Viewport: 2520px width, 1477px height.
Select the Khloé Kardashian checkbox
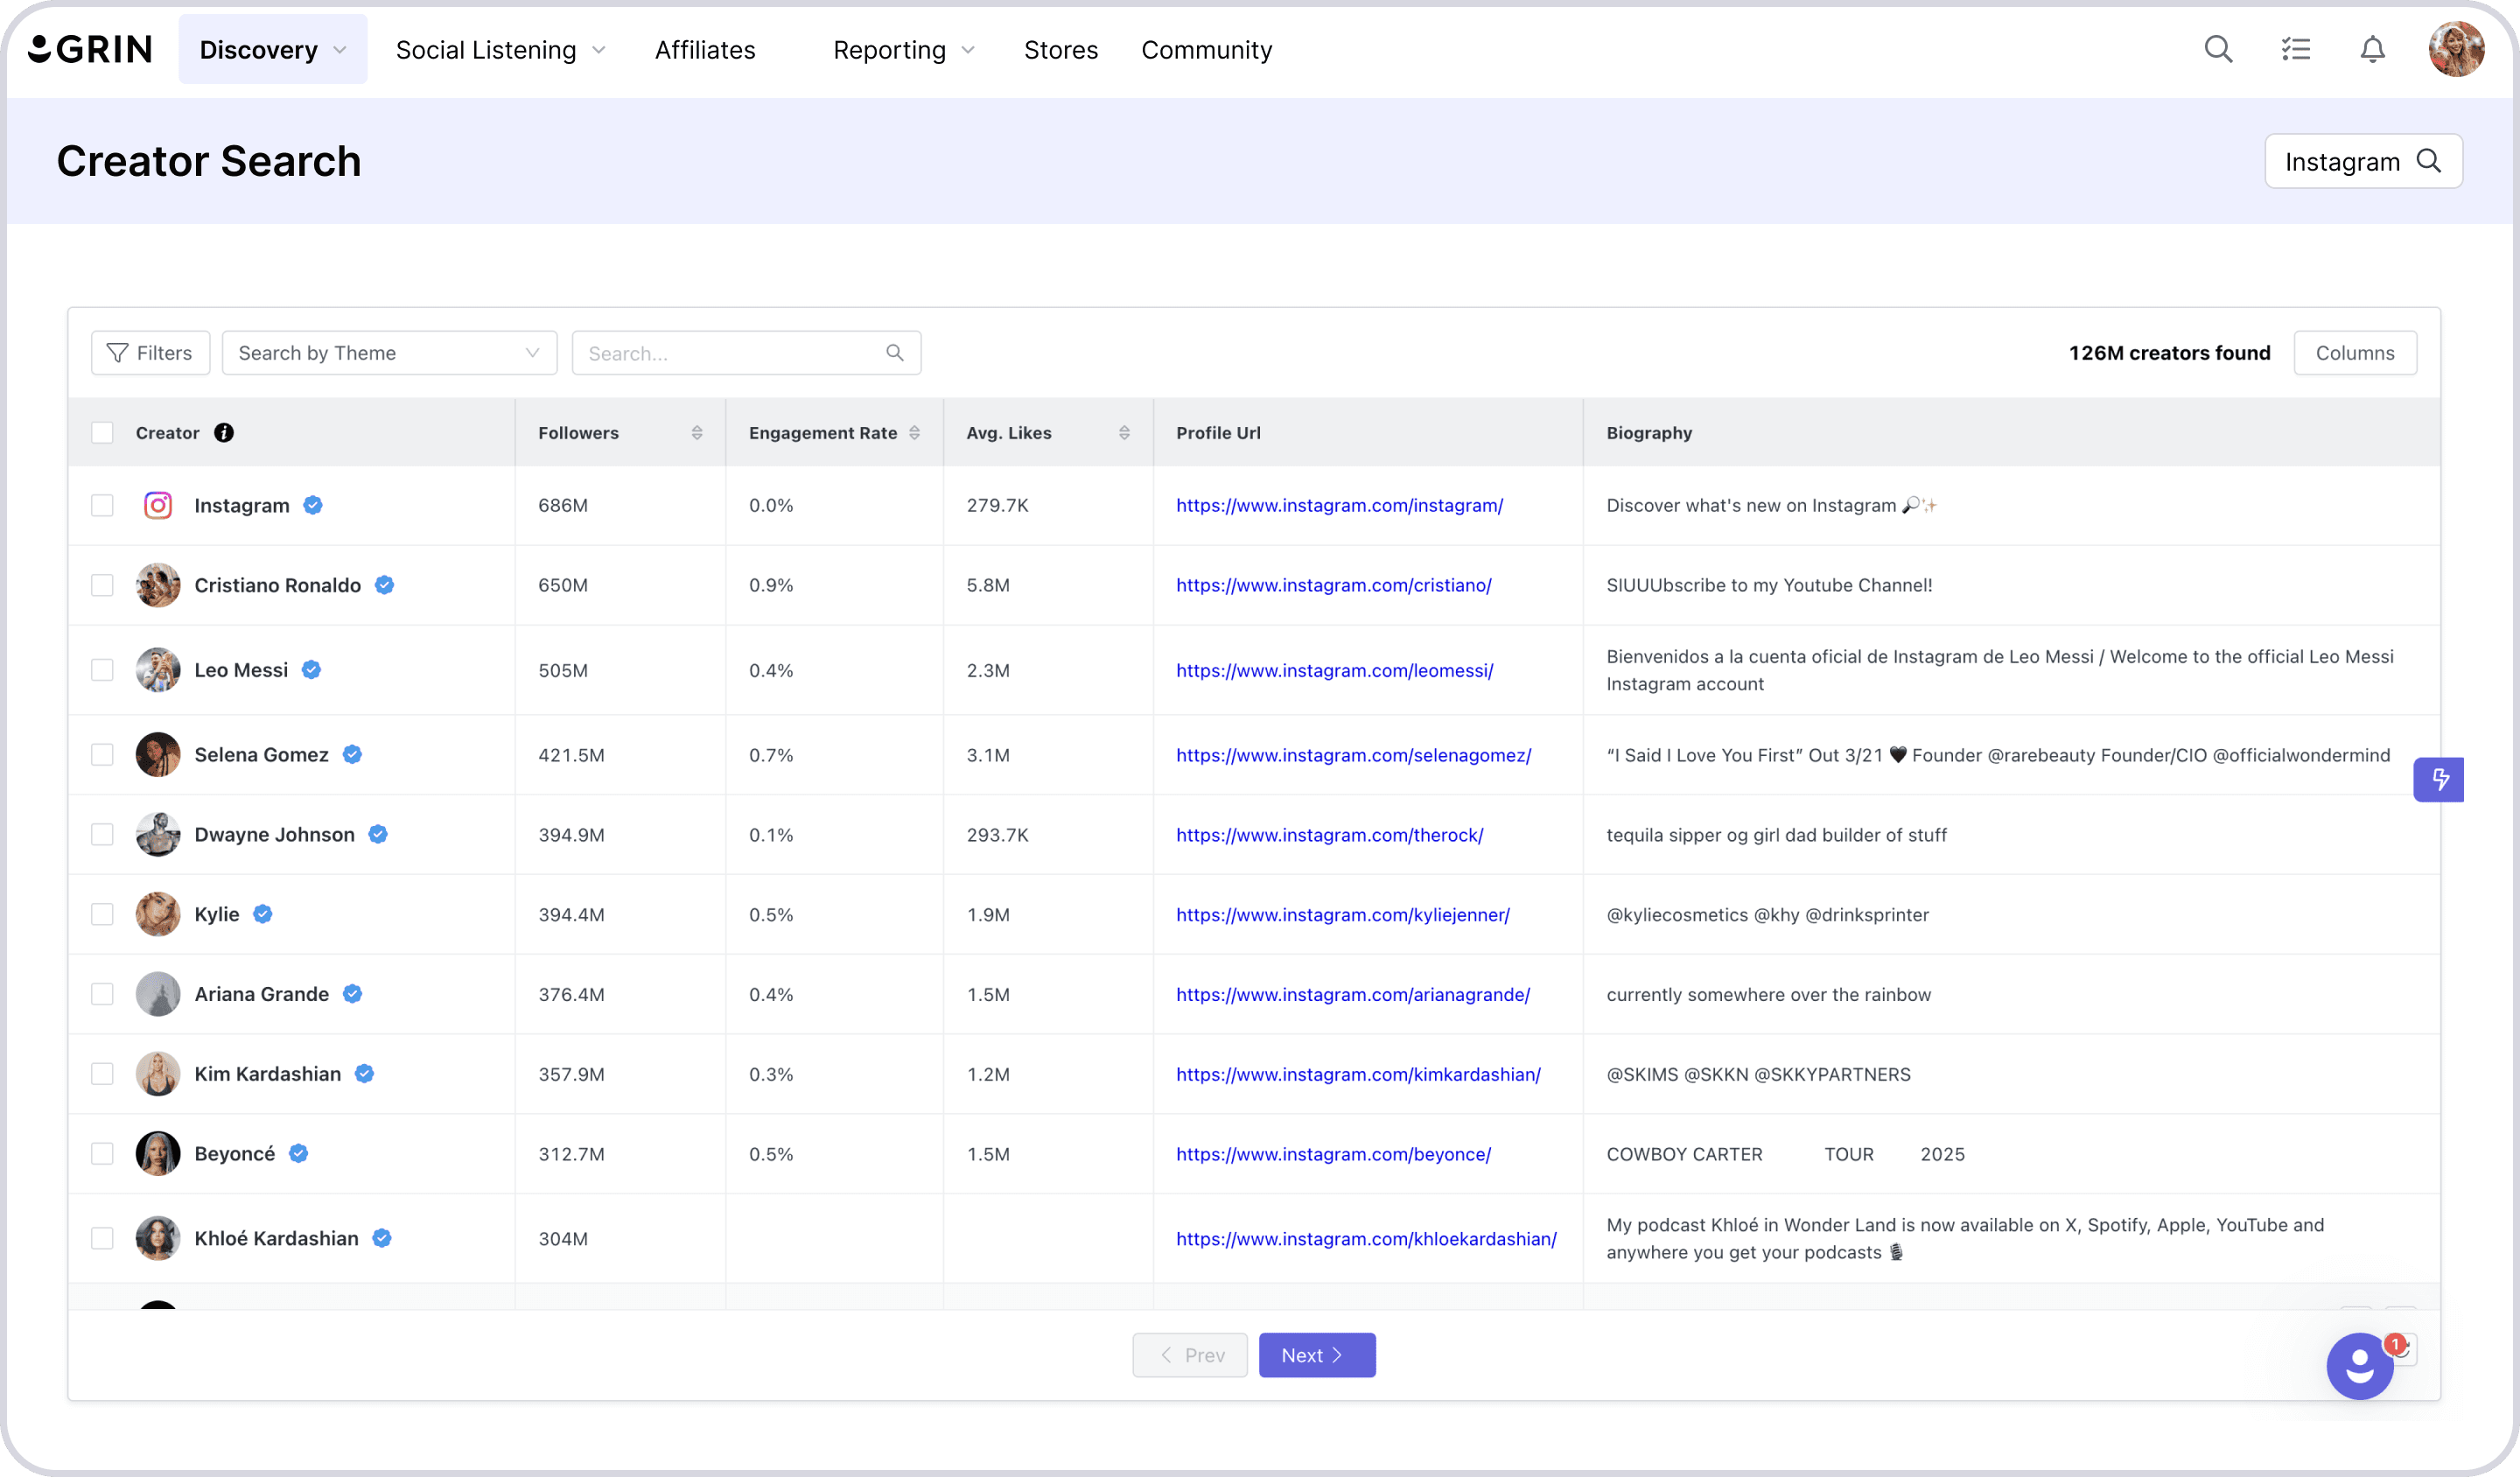[x=102, y=1239]
